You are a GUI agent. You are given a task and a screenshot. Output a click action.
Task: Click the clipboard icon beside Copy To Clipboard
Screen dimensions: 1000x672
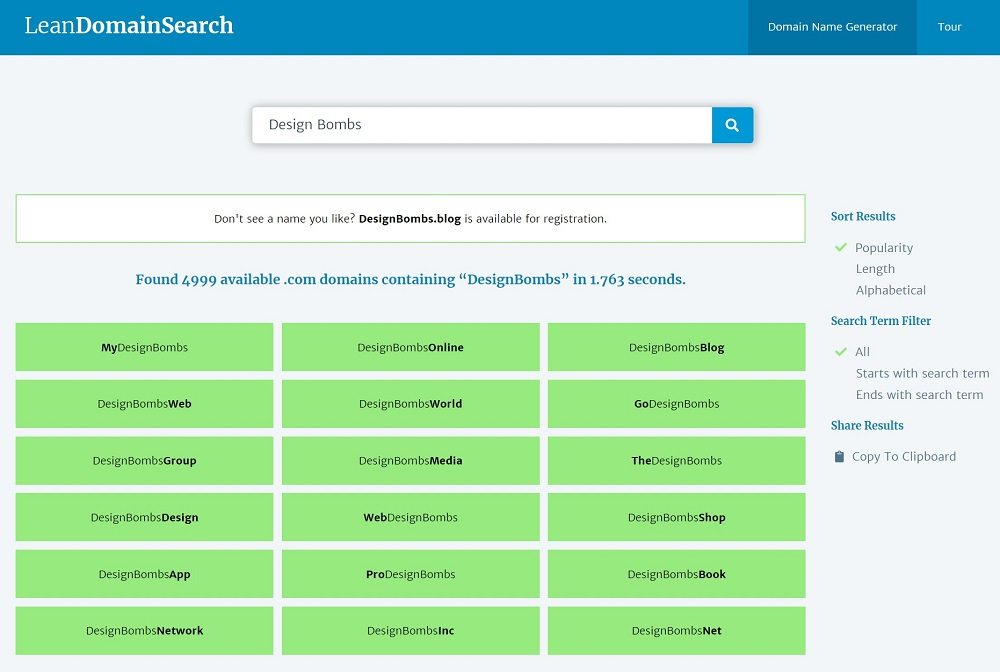pyautogui.click(x=839, y=457)
